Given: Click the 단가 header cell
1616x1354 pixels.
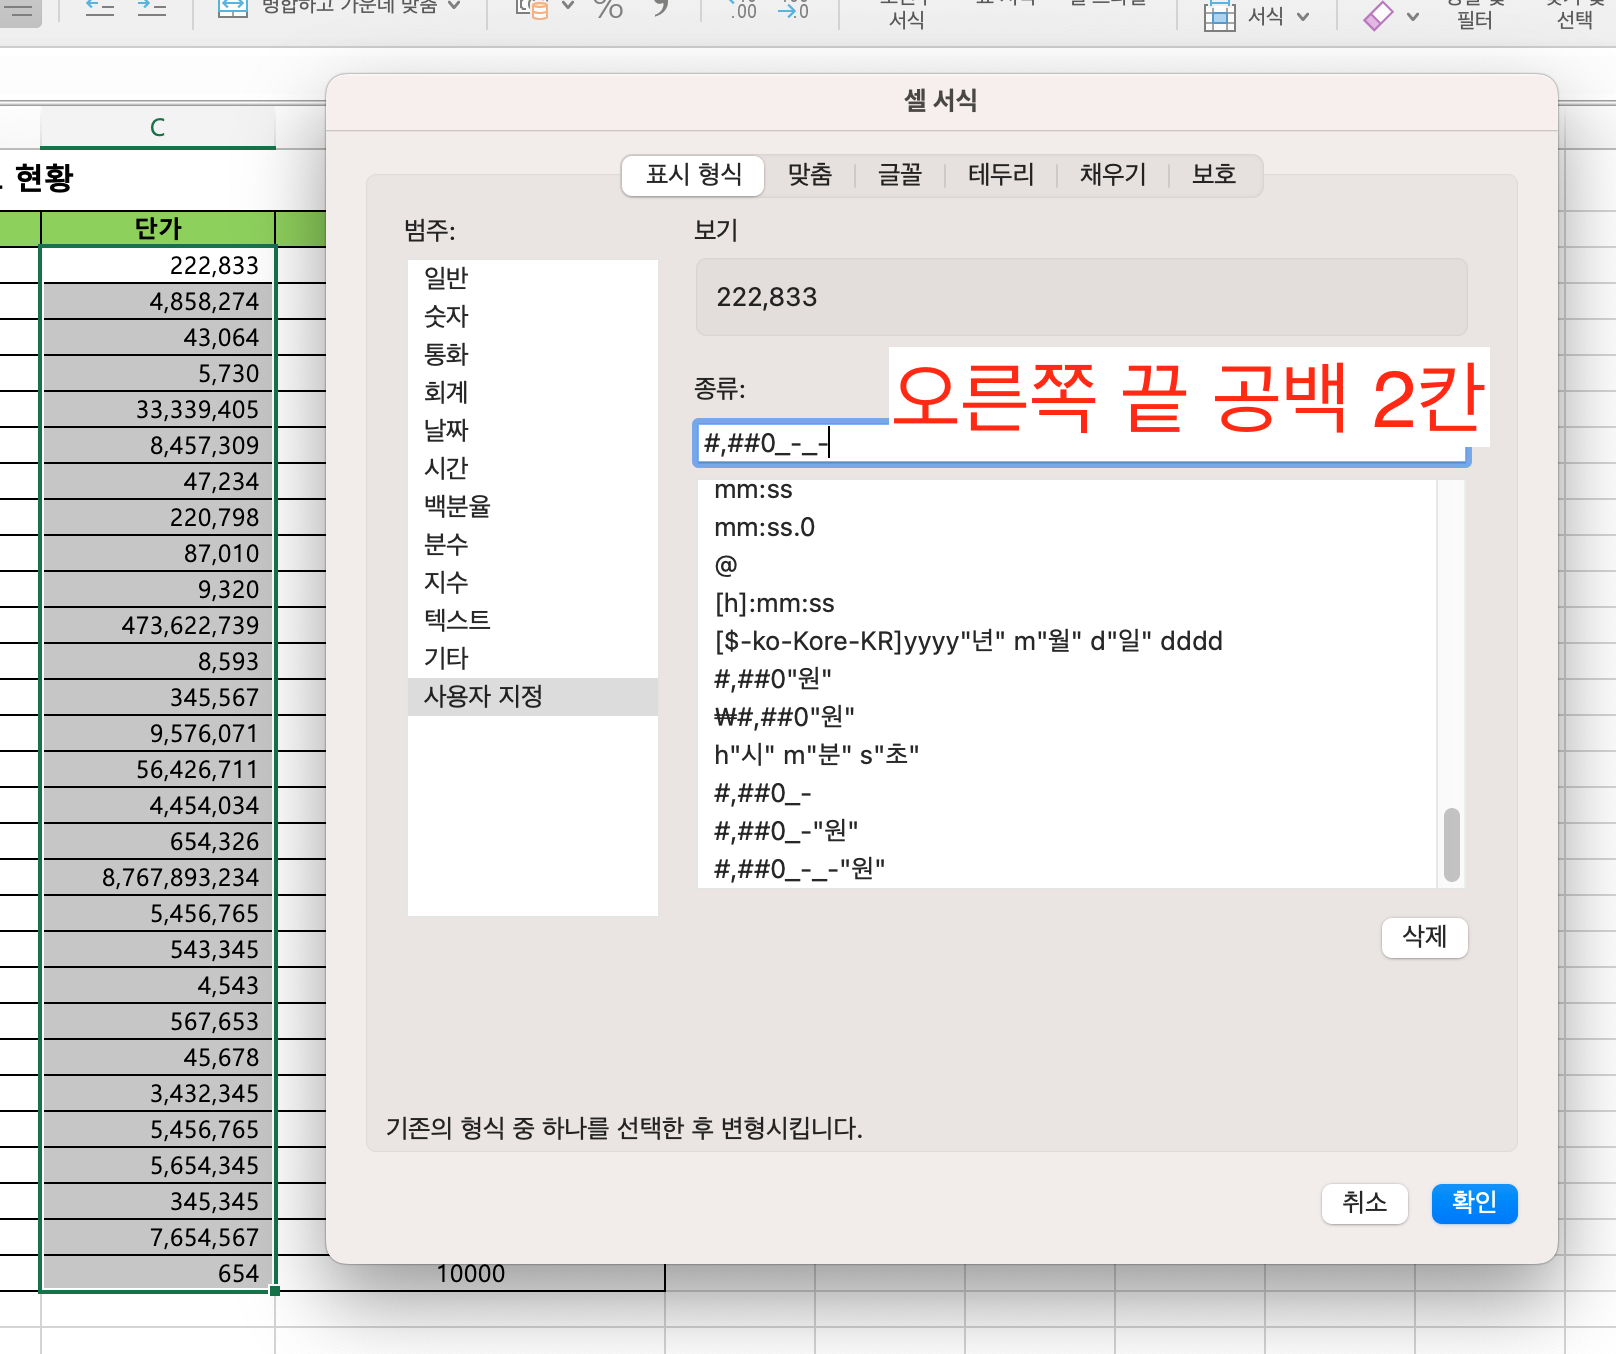Looking at the screenshot, I should [x=158, y=229].
